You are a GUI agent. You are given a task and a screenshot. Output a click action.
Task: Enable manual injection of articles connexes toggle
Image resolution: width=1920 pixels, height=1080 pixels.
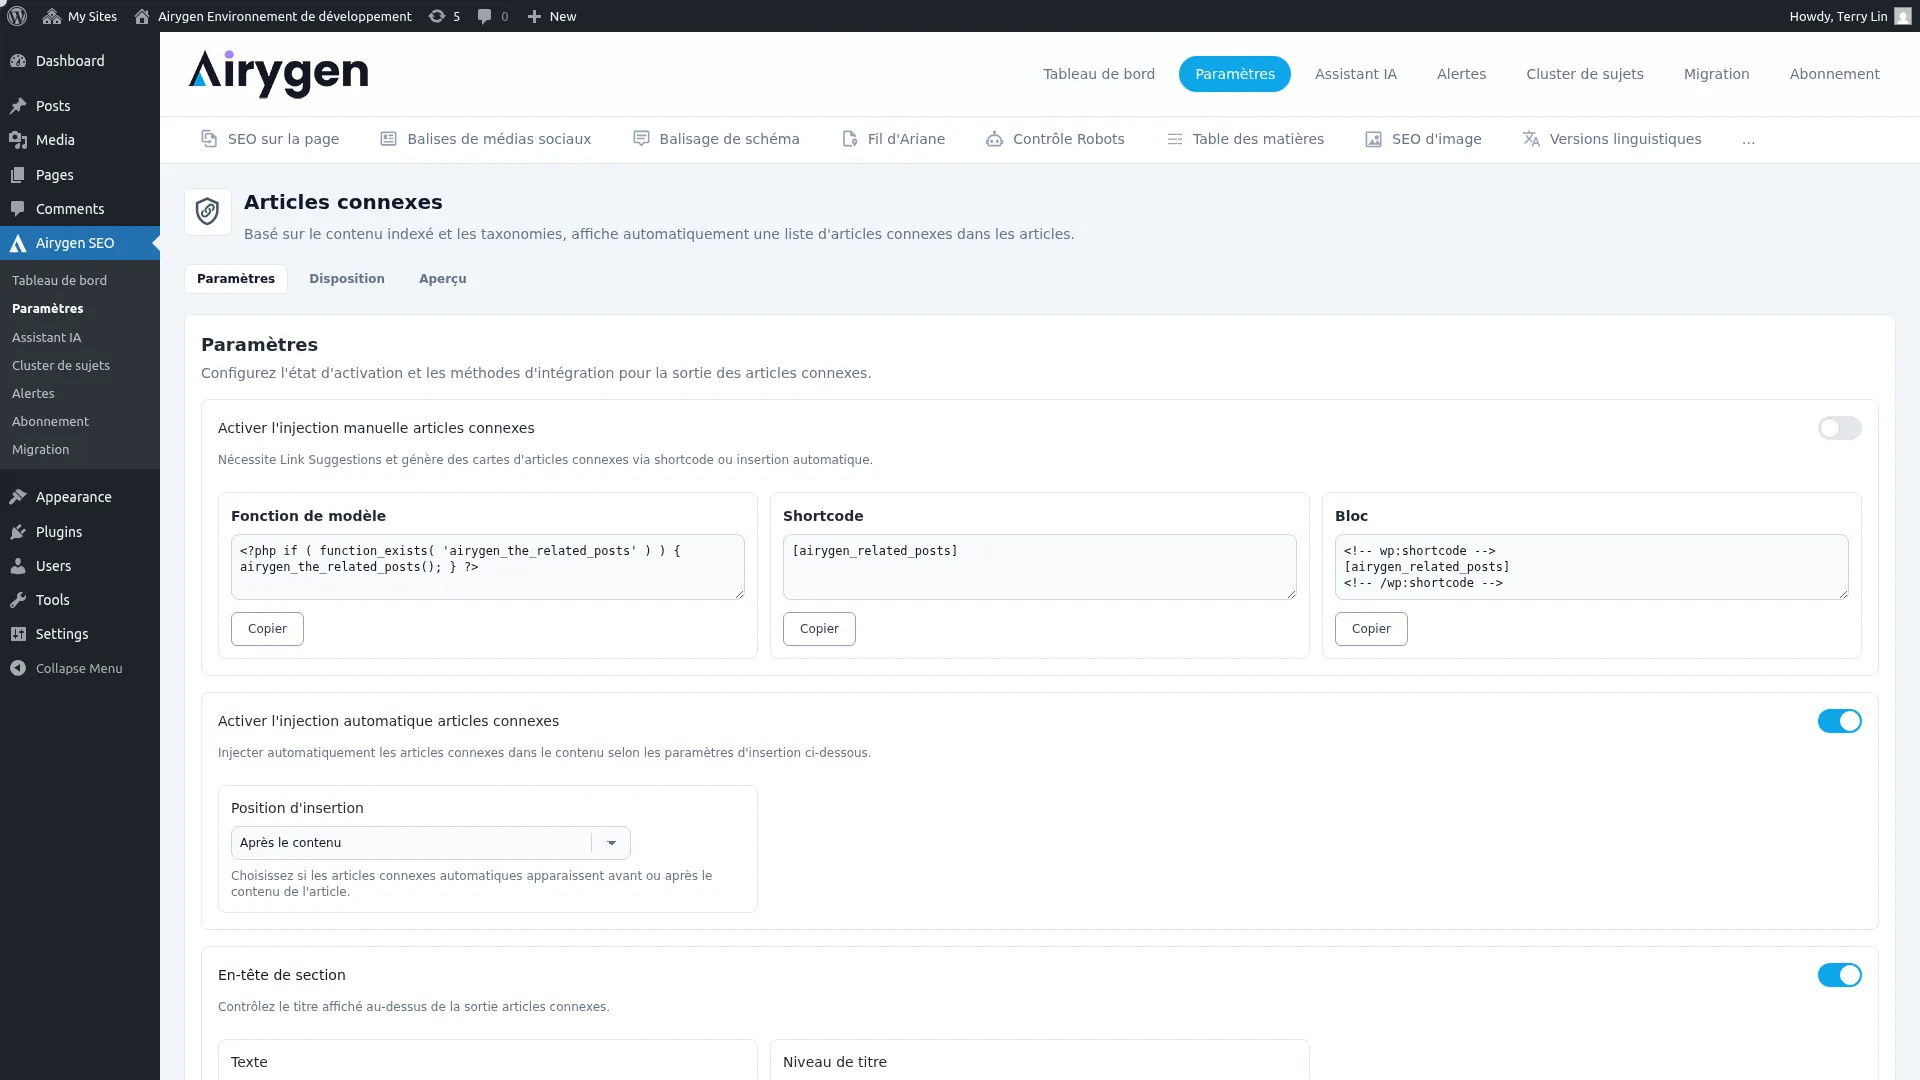[x=1839, y=428]
